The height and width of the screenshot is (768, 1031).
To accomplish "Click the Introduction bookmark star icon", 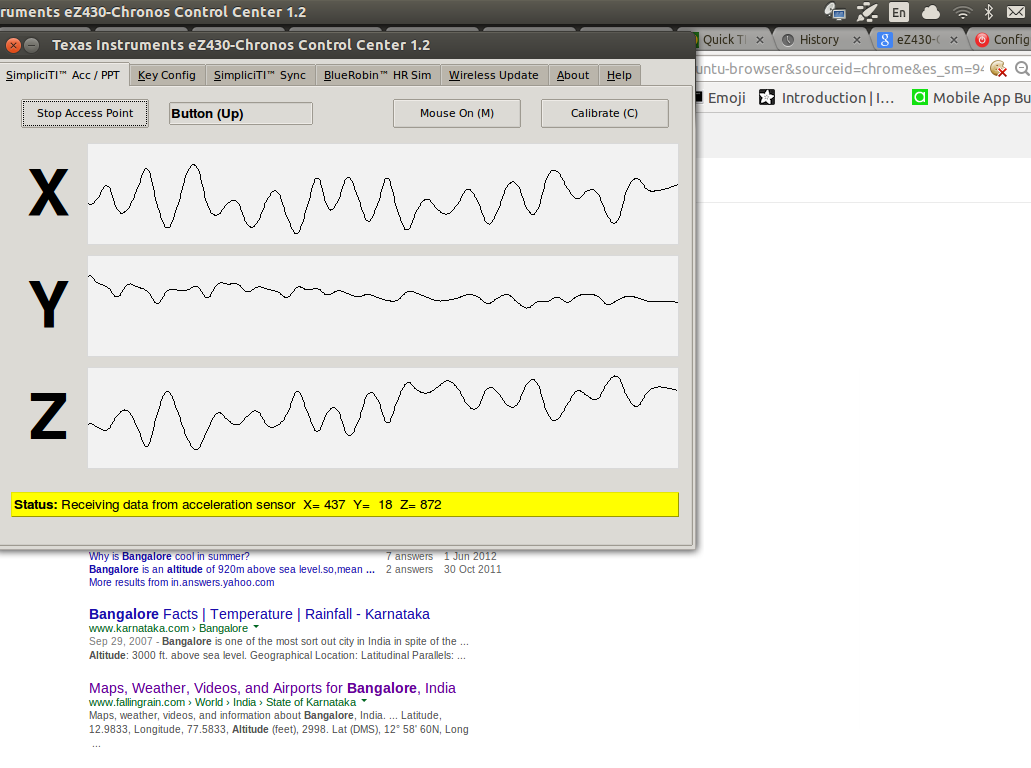I will (x=767, y=97).
